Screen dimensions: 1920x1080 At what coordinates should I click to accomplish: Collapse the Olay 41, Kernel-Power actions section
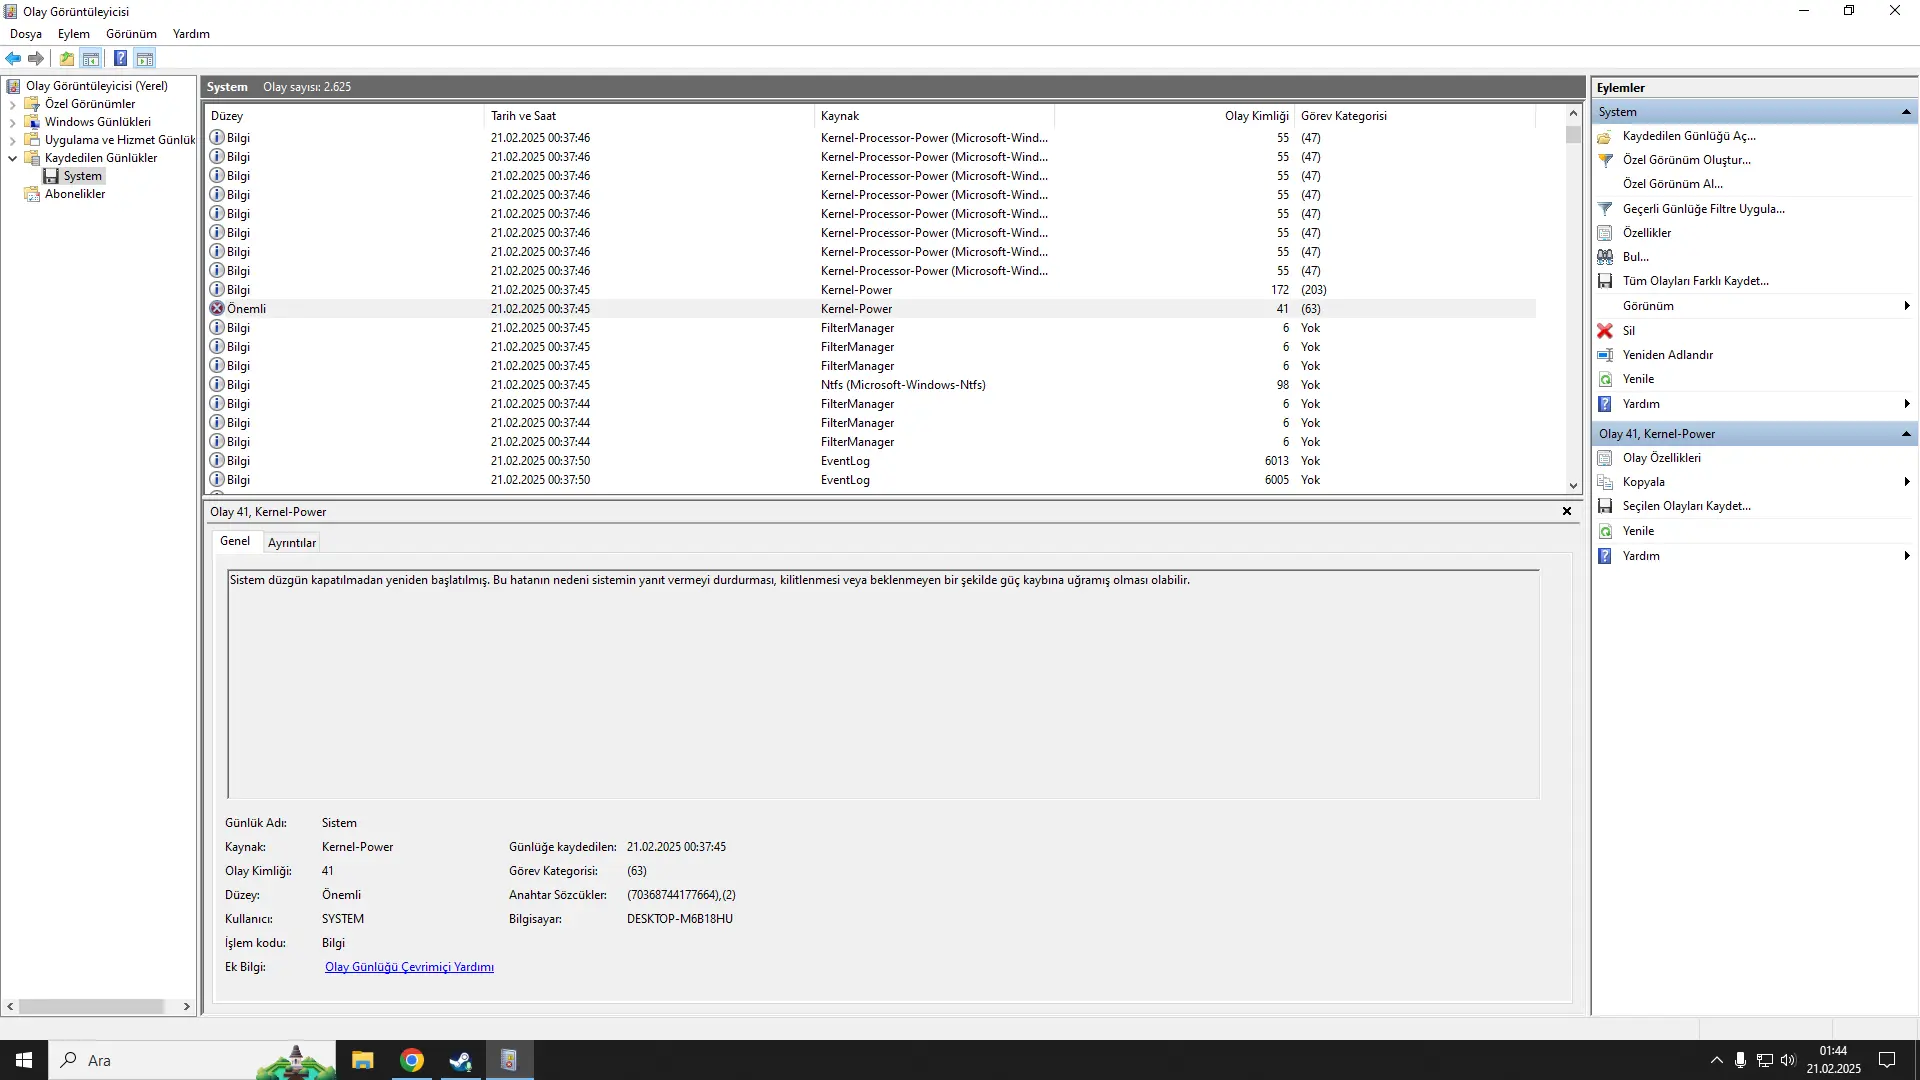click(1906, 434)
